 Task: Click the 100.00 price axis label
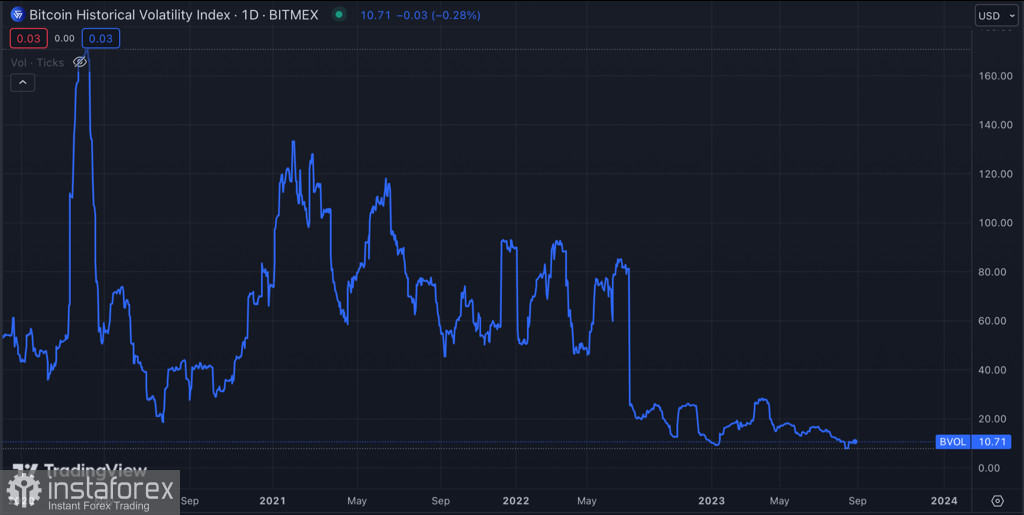click(997, 223)
